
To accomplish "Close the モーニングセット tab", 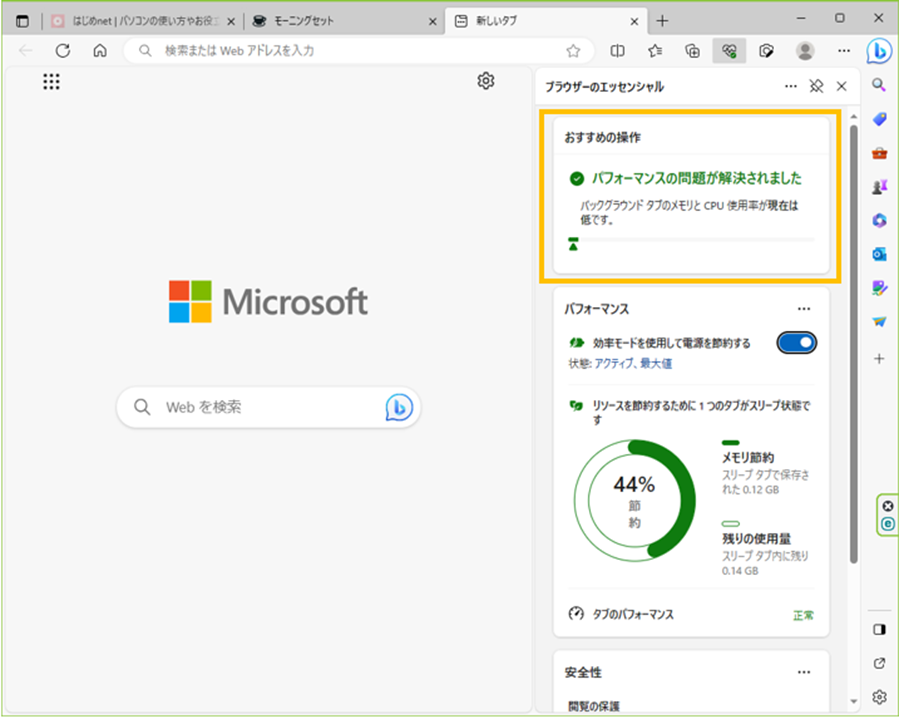I will coord(433,22).
